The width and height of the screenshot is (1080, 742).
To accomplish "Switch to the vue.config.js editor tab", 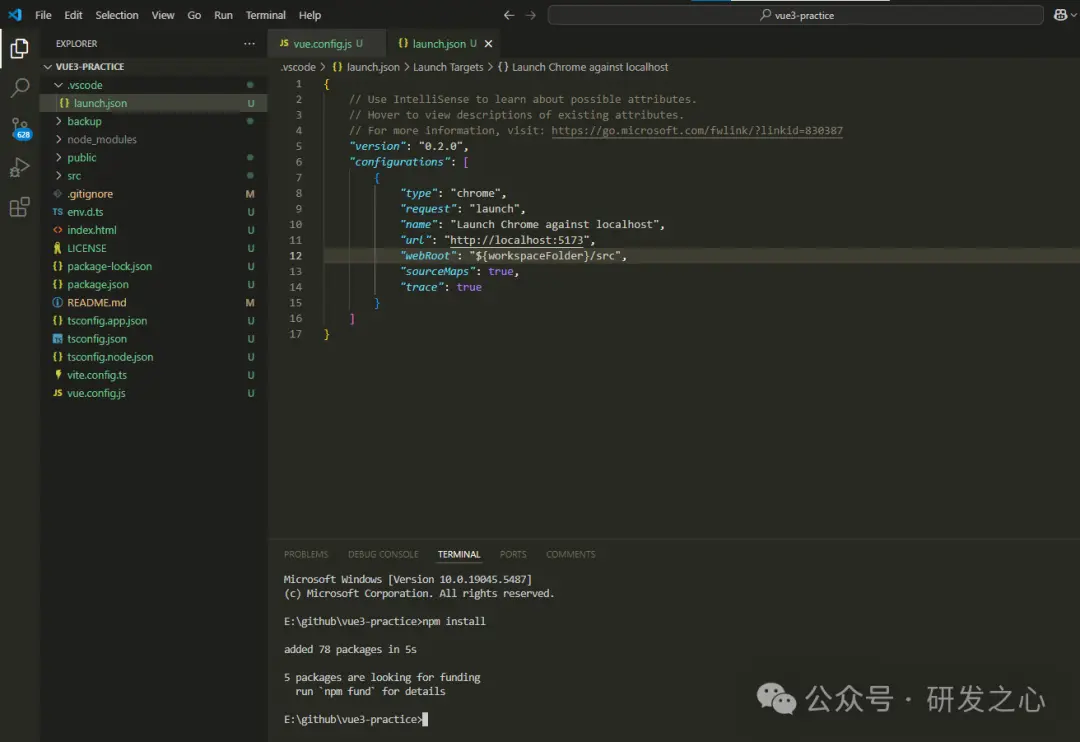I will [x=321, y=44].
